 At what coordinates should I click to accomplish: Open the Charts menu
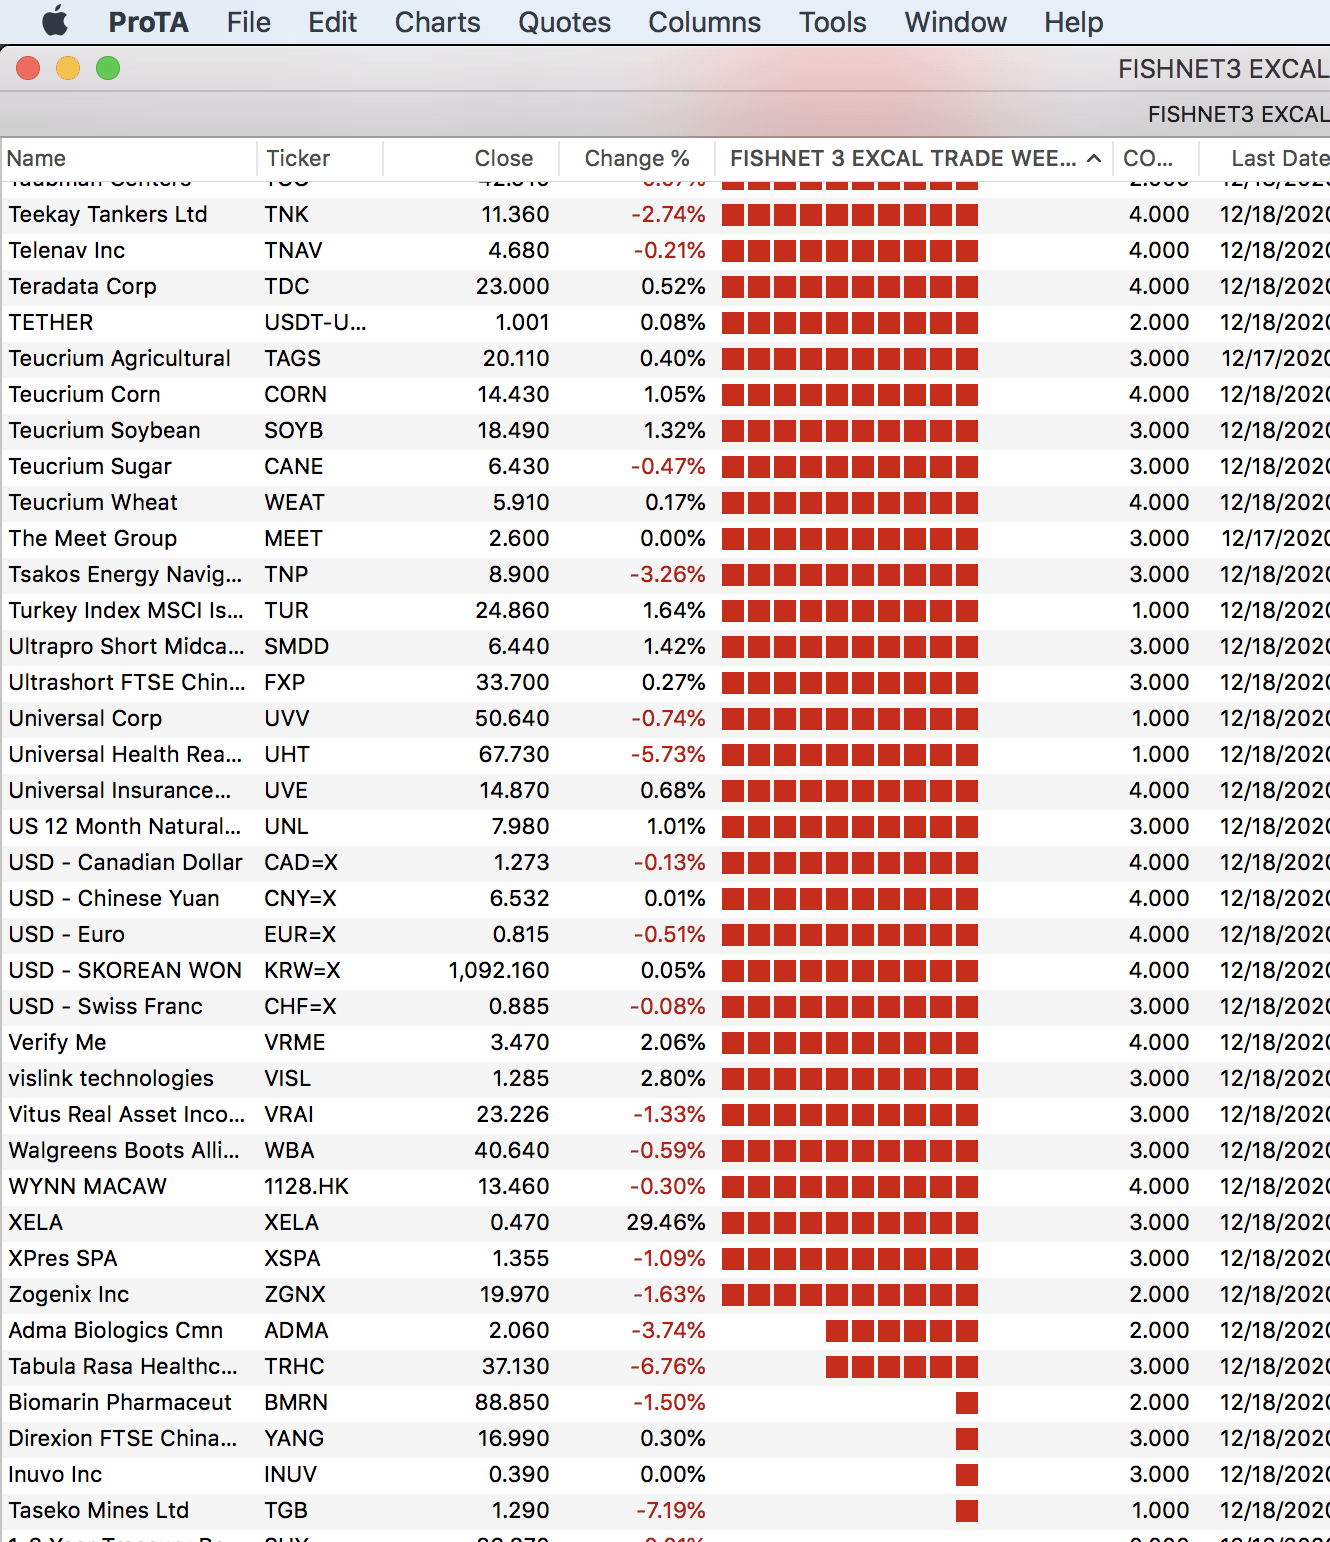437,22
